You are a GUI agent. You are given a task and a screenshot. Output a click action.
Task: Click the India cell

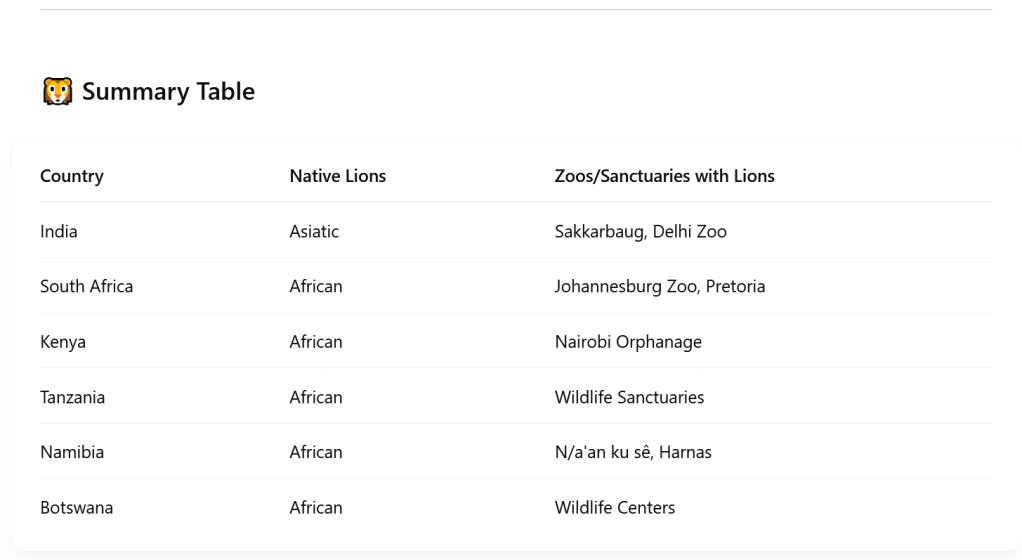click(59, 232)
